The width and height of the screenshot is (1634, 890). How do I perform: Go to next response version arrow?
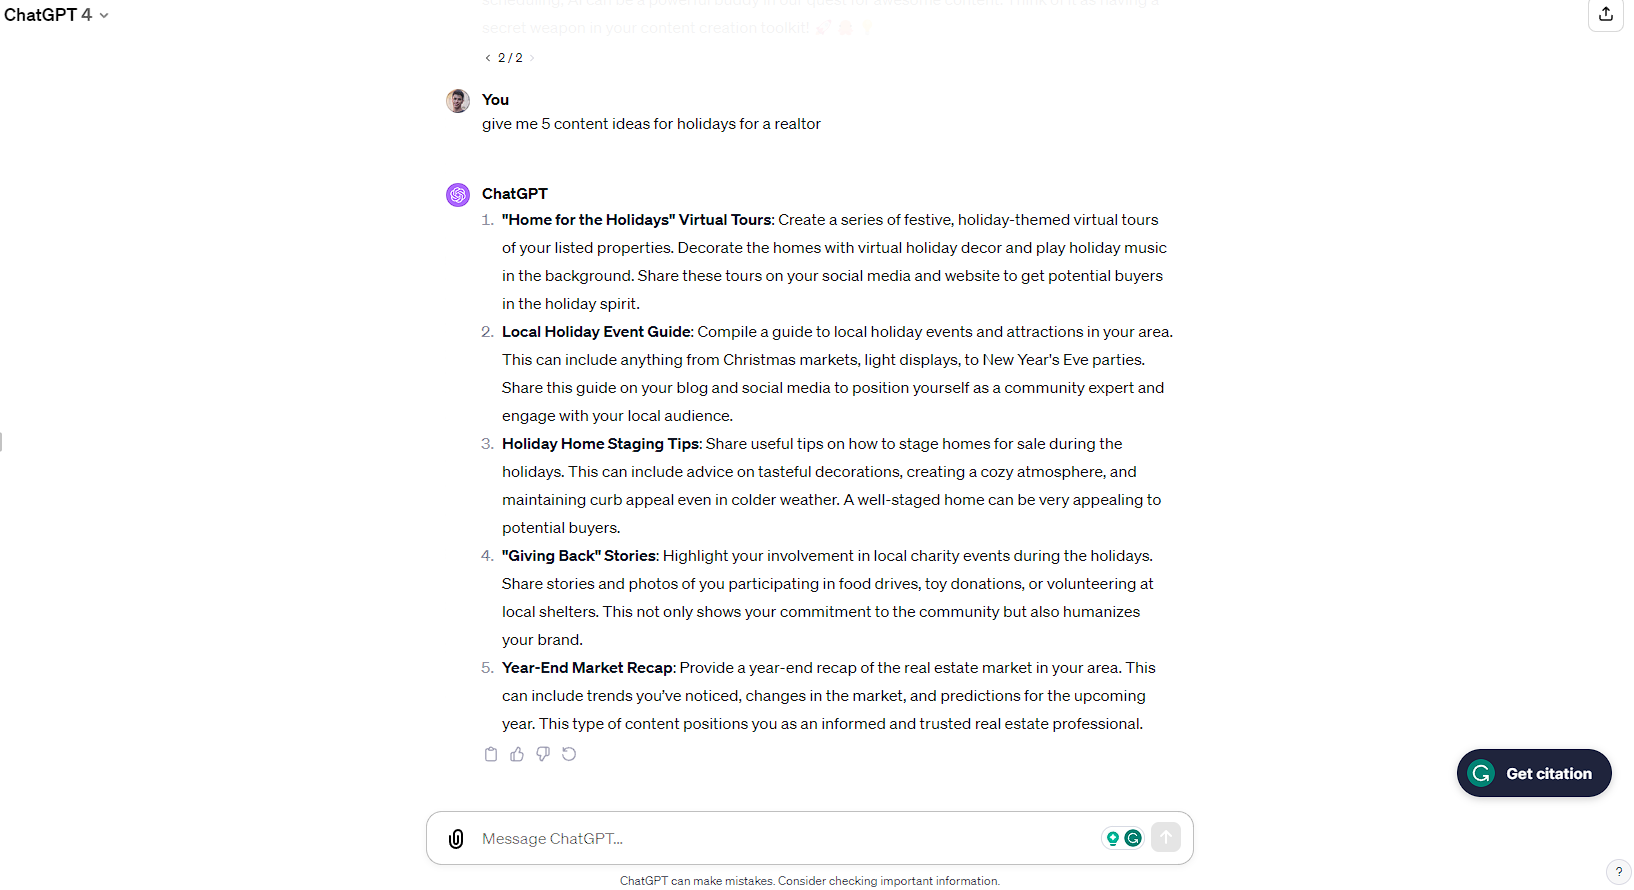(532, 58)
